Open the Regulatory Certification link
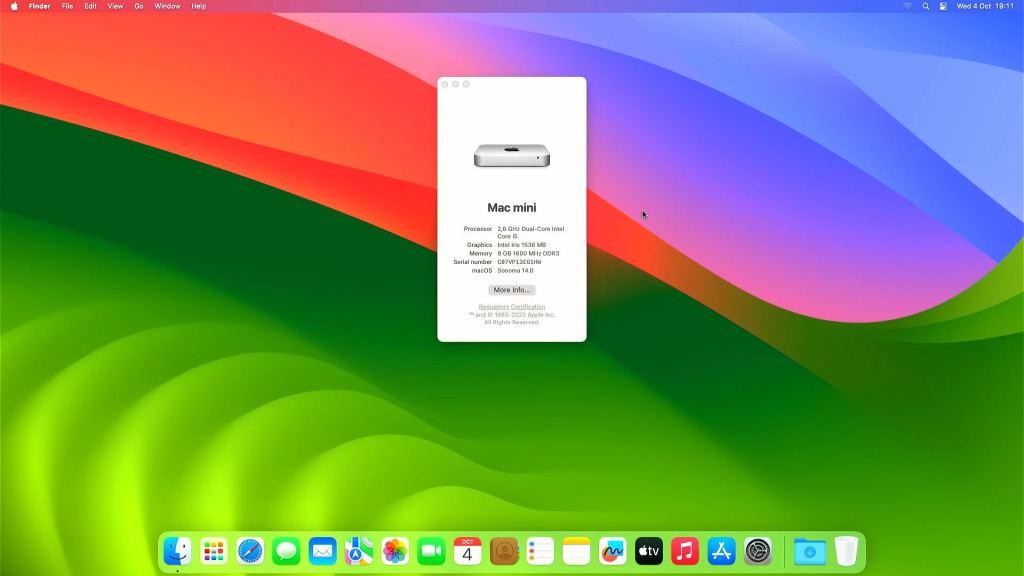This screenshot has height=576, width=1024. click(511, 307)
